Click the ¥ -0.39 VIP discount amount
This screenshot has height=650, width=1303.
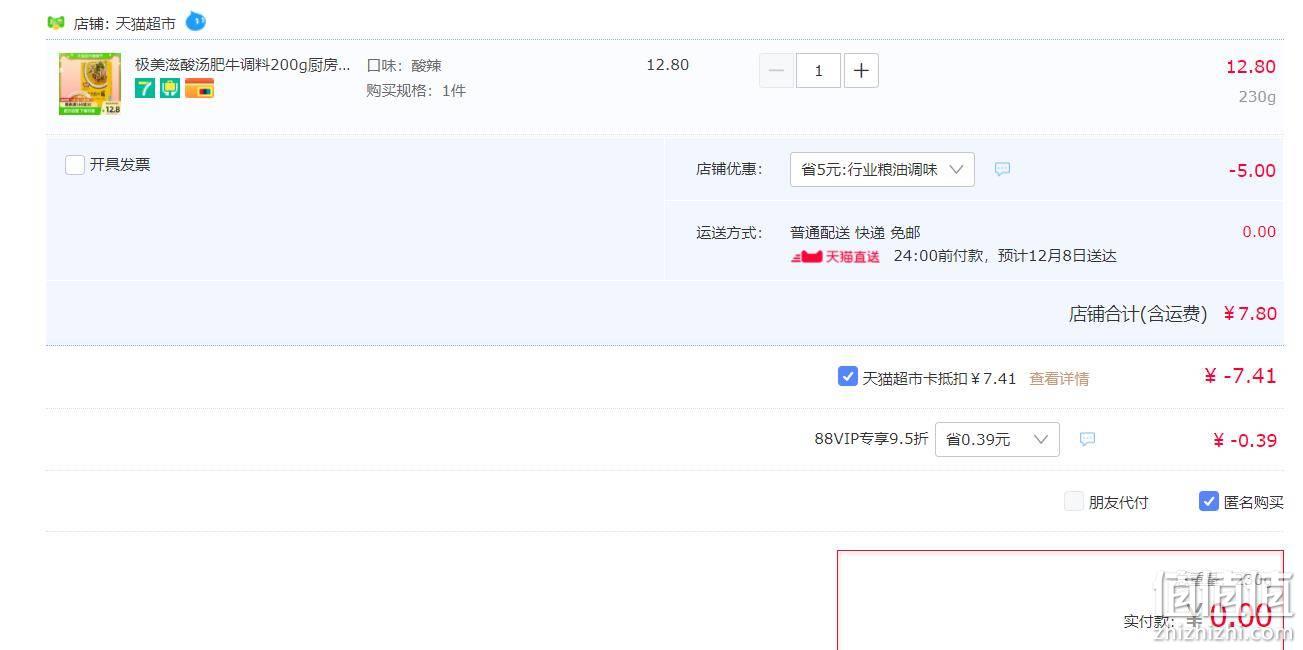pyautogui.click(x=1244, y=440)
